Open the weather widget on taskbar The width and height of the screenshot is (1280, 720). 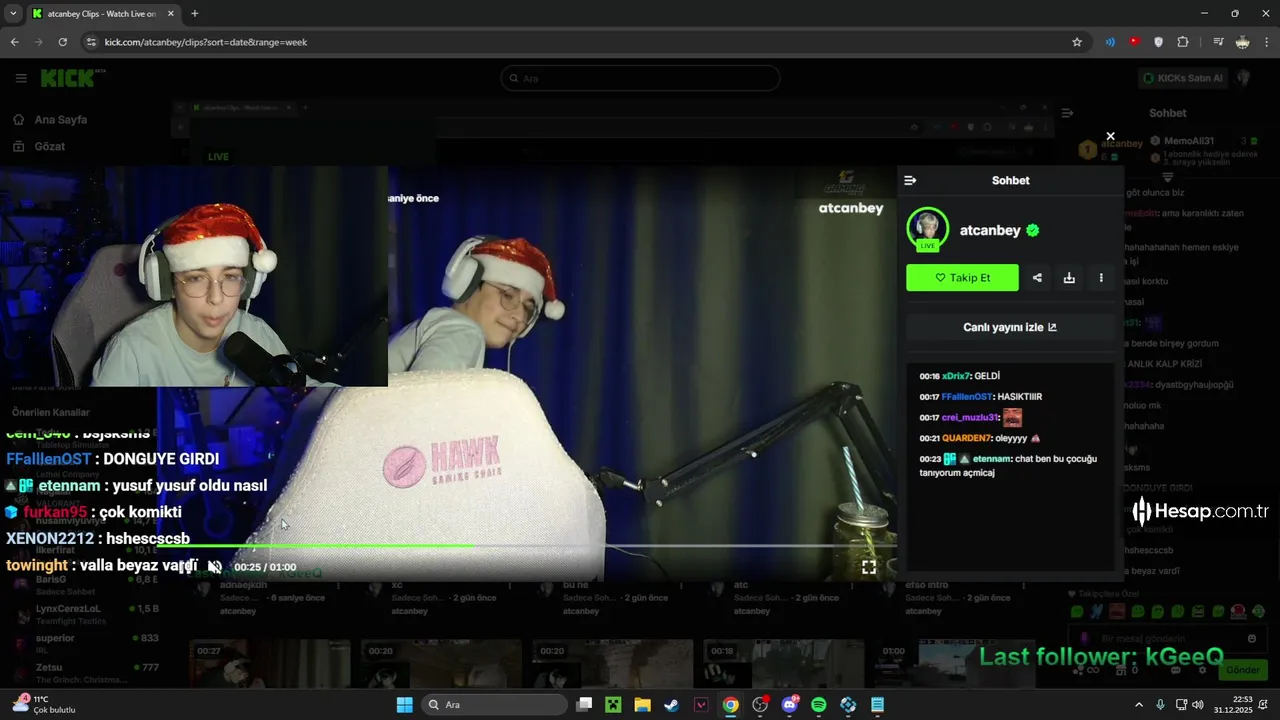(43, 705)
